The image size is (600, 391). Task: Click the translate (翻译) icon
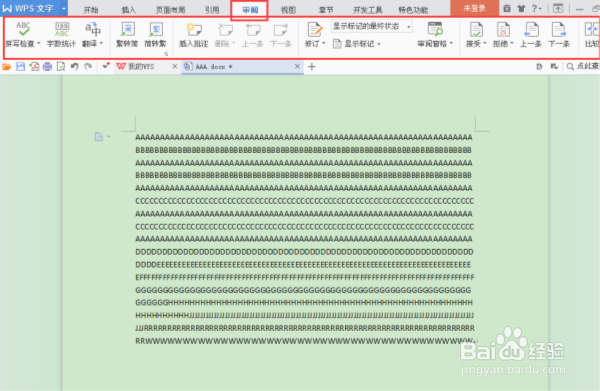93,29
